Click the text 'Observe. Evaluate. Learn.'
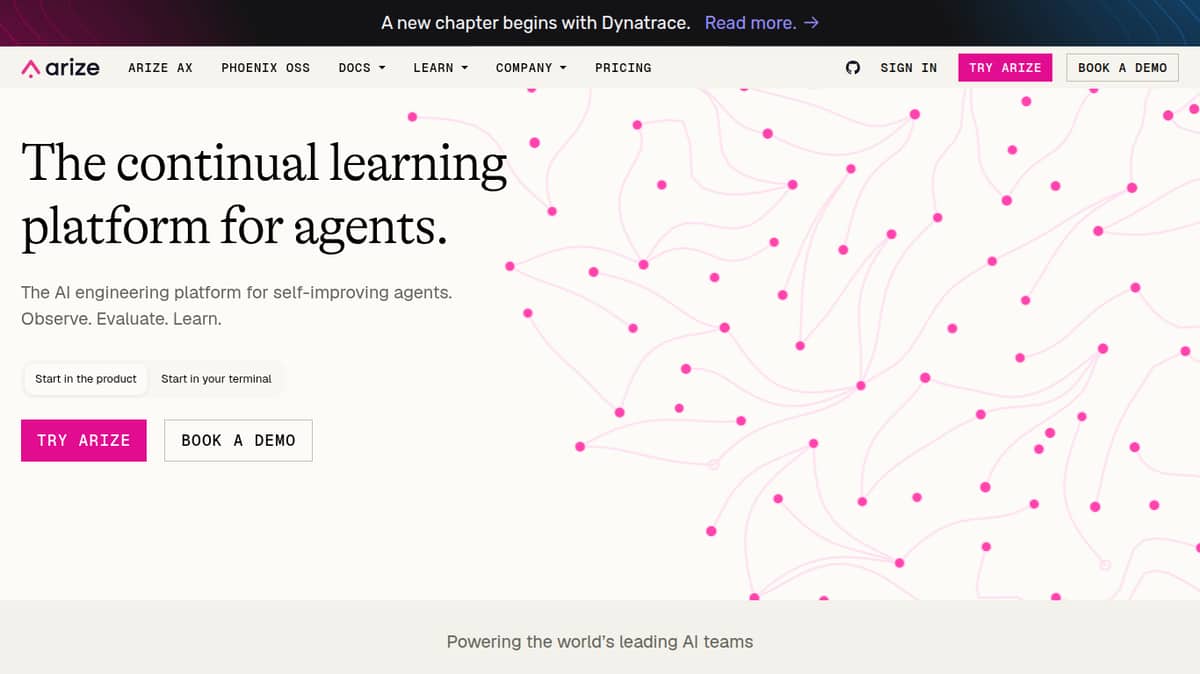The image size is (1200, 674). point(121,319)
